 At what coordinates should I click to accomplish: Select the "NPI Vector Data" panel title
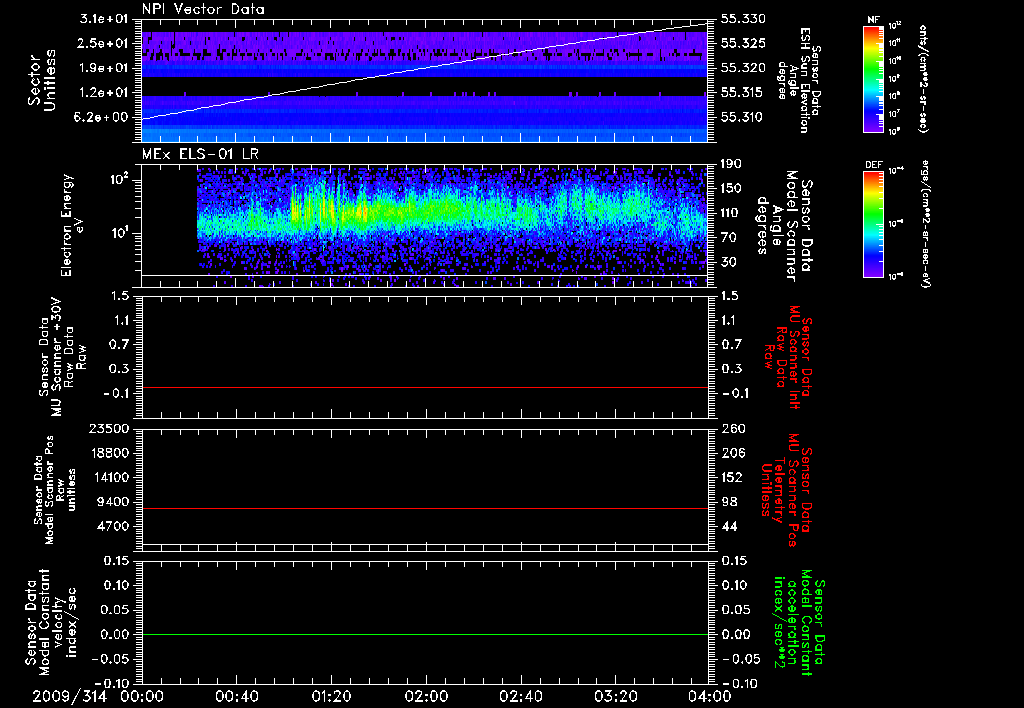(203, 9)
